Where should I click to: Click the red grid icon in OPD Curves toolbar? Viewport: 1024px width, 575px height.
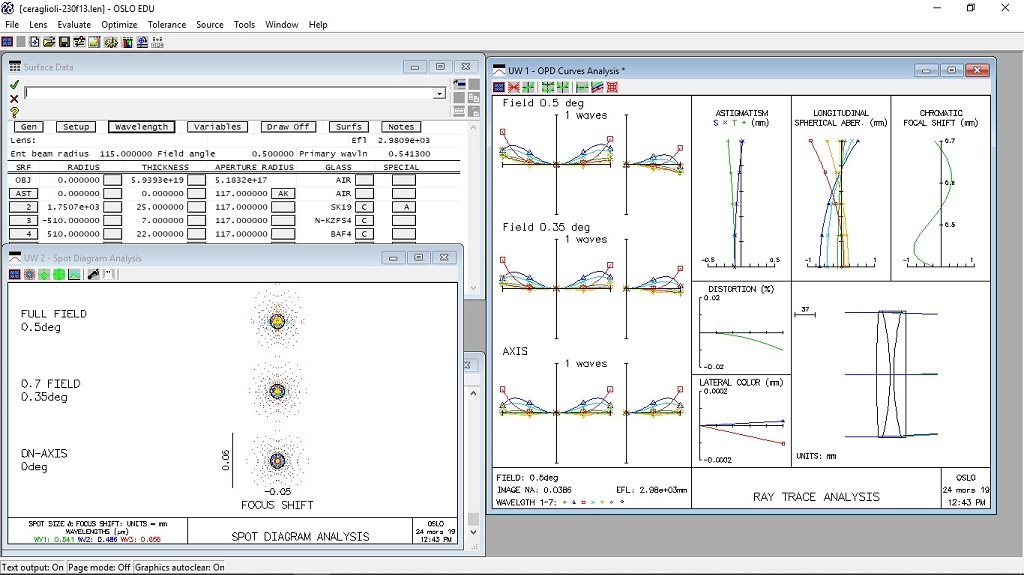click(613, 87)
